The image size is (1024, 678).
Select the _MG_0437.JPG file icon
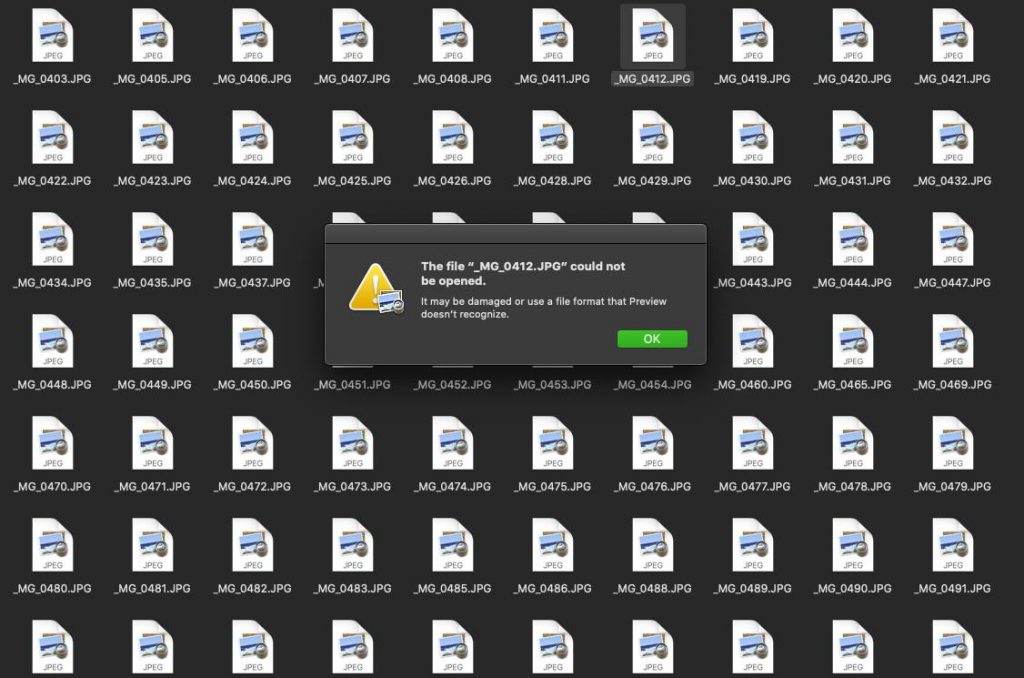tap(253, 242)
